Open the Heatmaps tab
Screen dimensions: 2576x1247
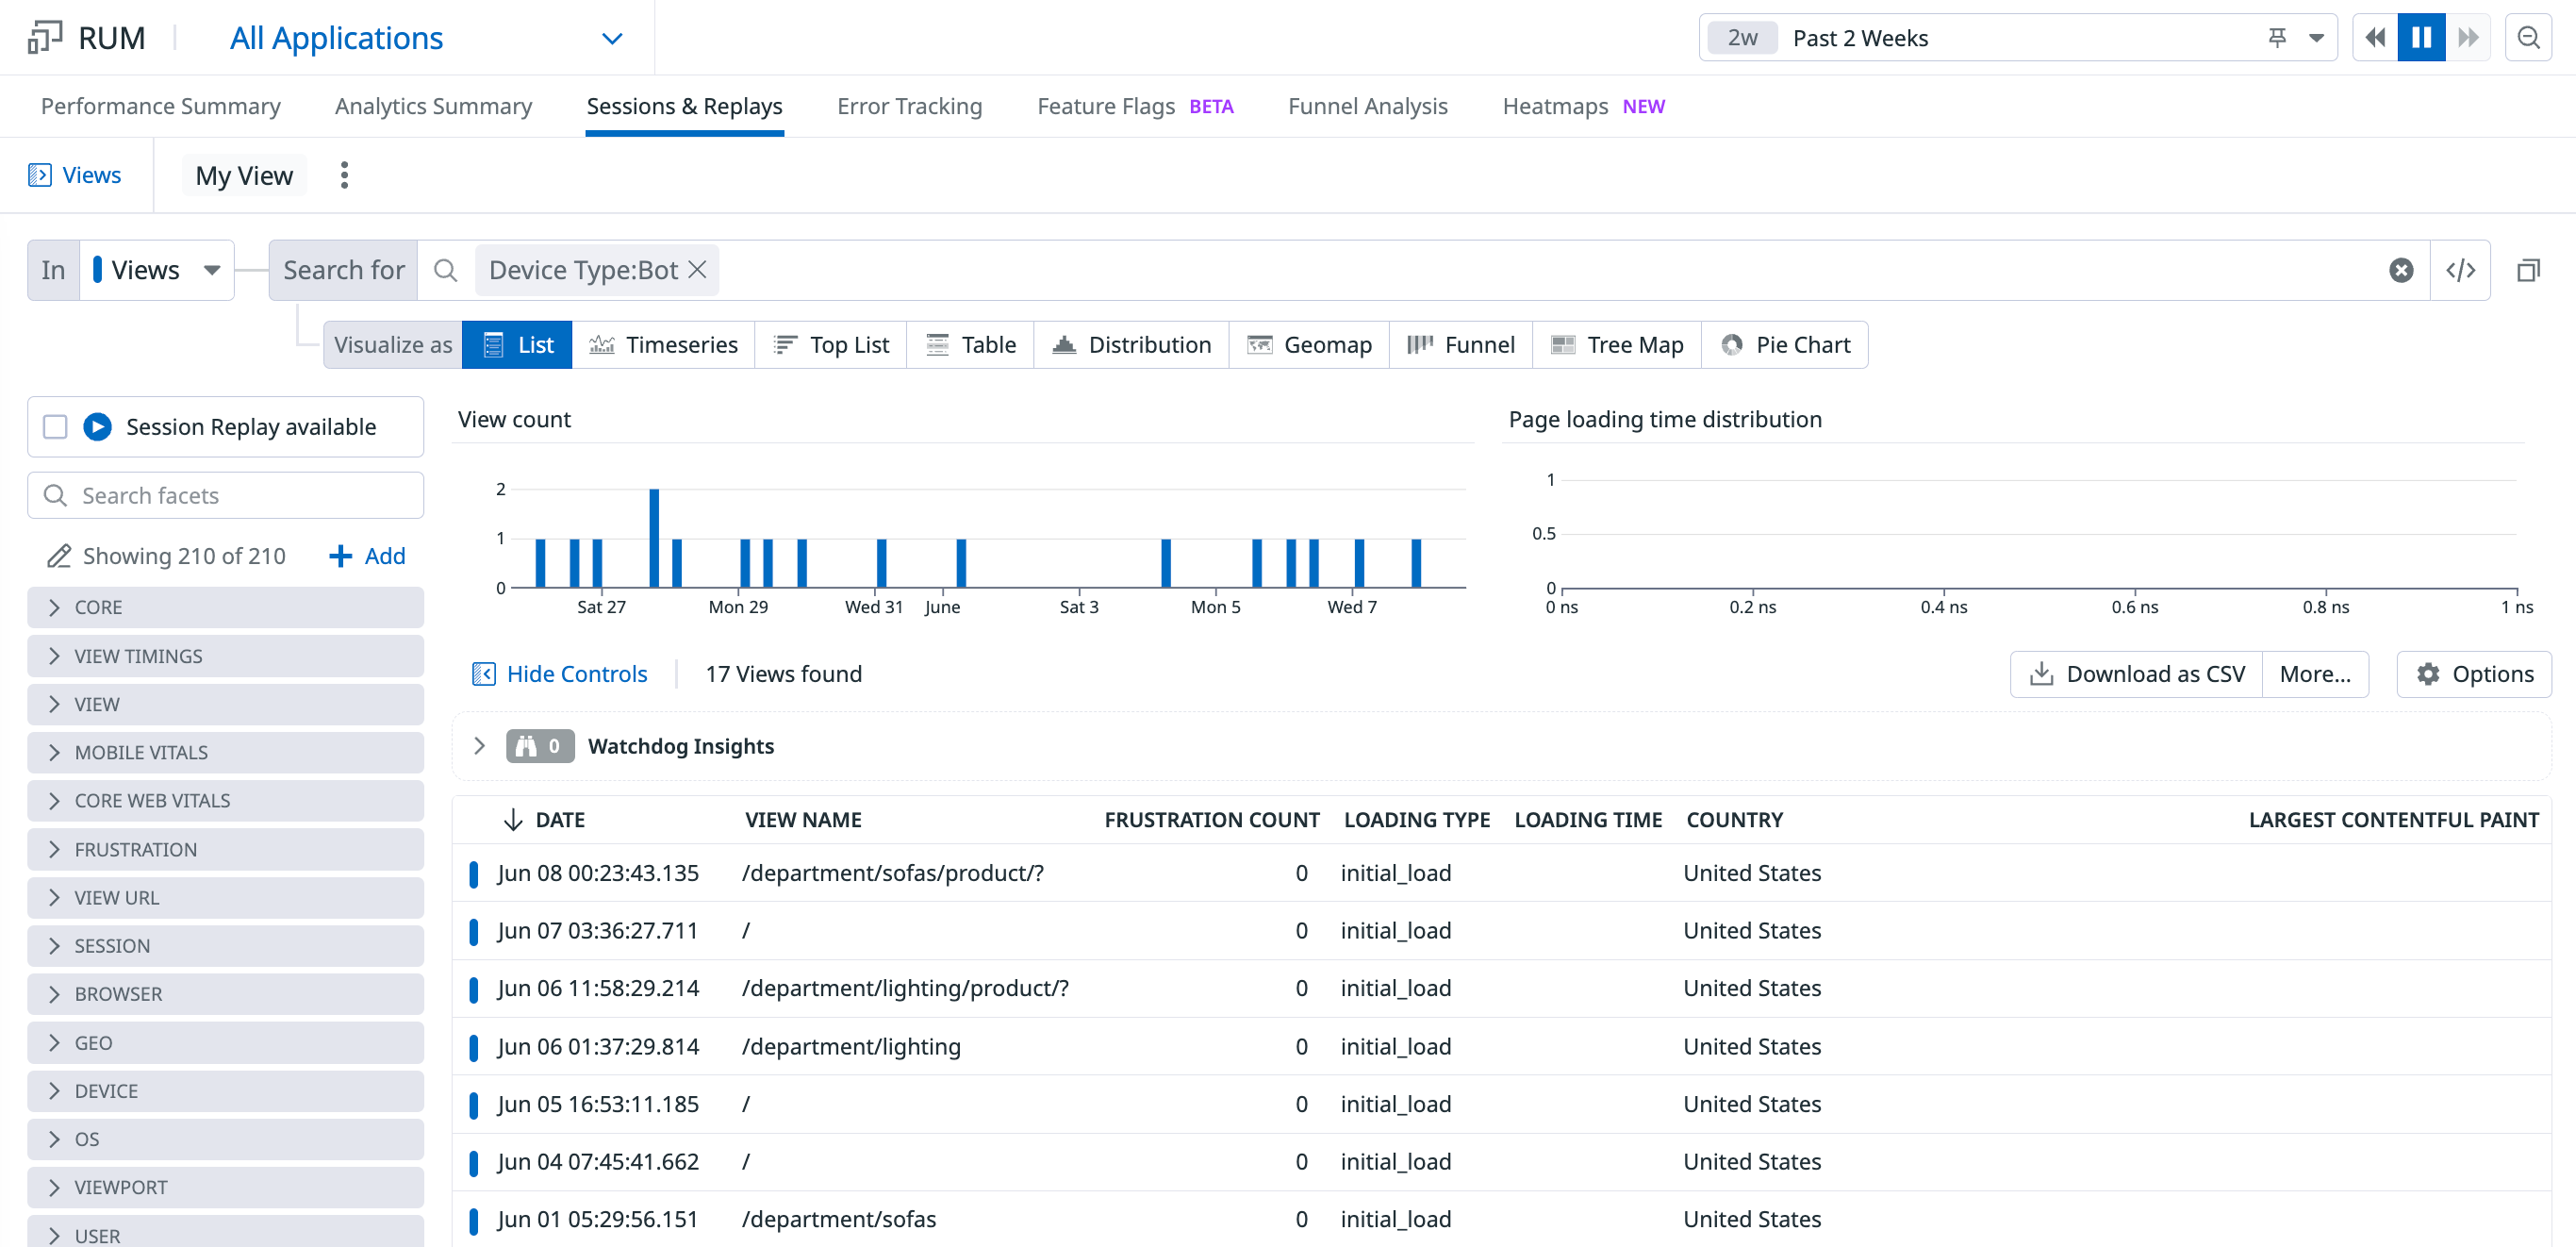1554,106
